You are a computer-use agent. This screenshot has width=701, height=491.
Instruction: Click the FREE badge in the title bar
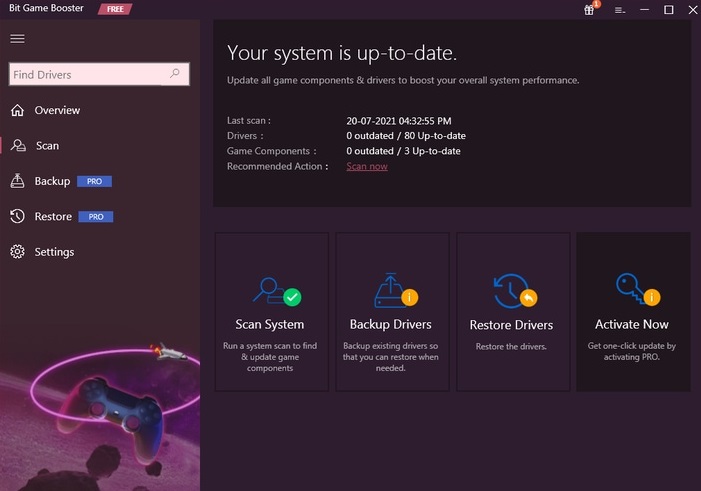click(118, 10)
